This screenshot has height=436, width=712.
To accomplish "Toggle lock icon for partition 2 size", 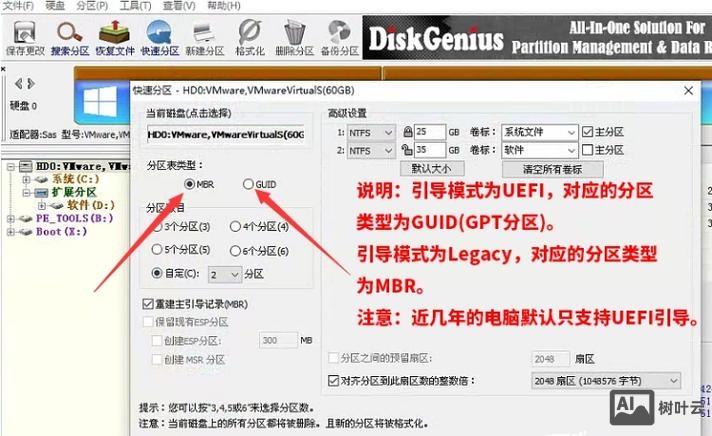I will [x=407, y=149].
